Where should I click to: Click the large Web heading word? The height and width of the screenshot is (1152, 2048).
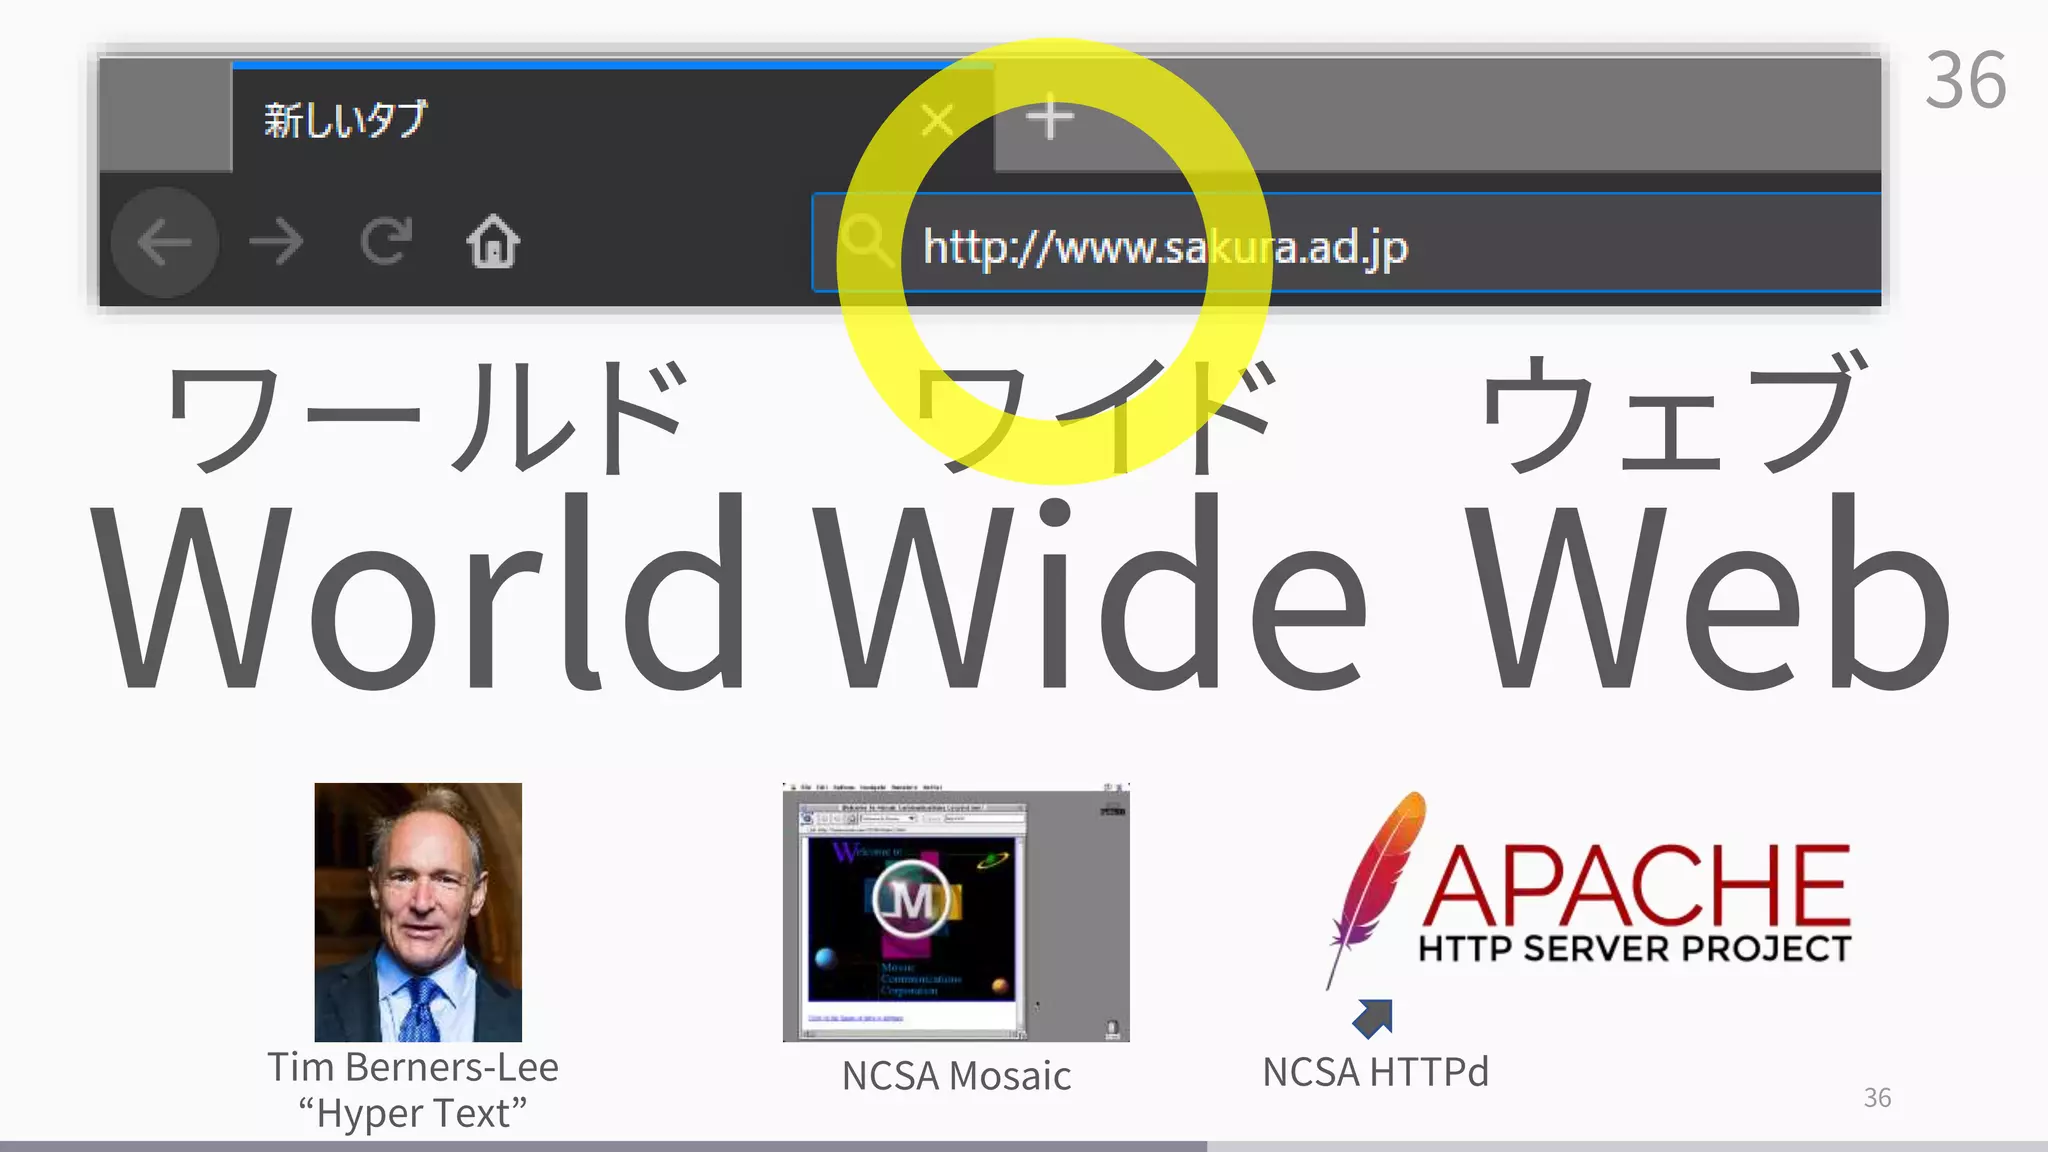point(1708,593)
